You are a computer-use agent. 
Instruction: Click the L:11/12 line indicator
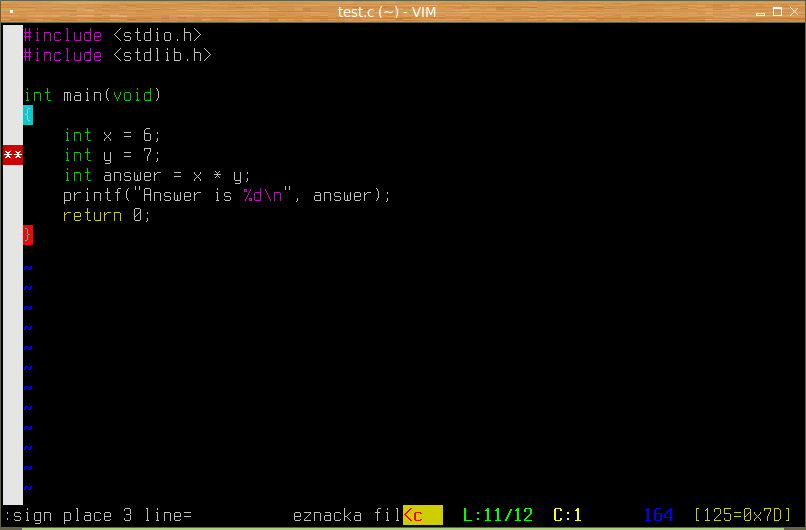coord(498,515)
